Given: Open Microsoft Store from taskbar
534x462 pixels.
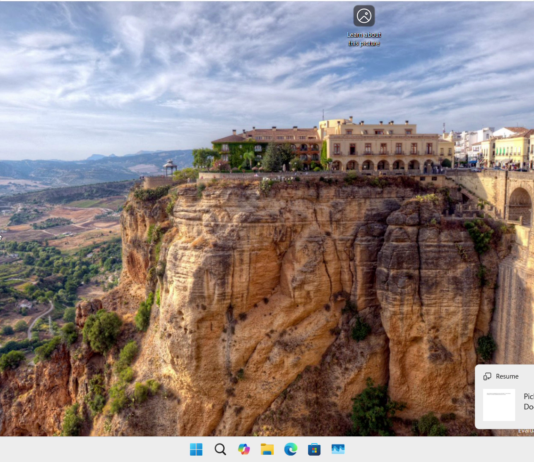Looking at the screenshot, I should click(x=314, y=449).
